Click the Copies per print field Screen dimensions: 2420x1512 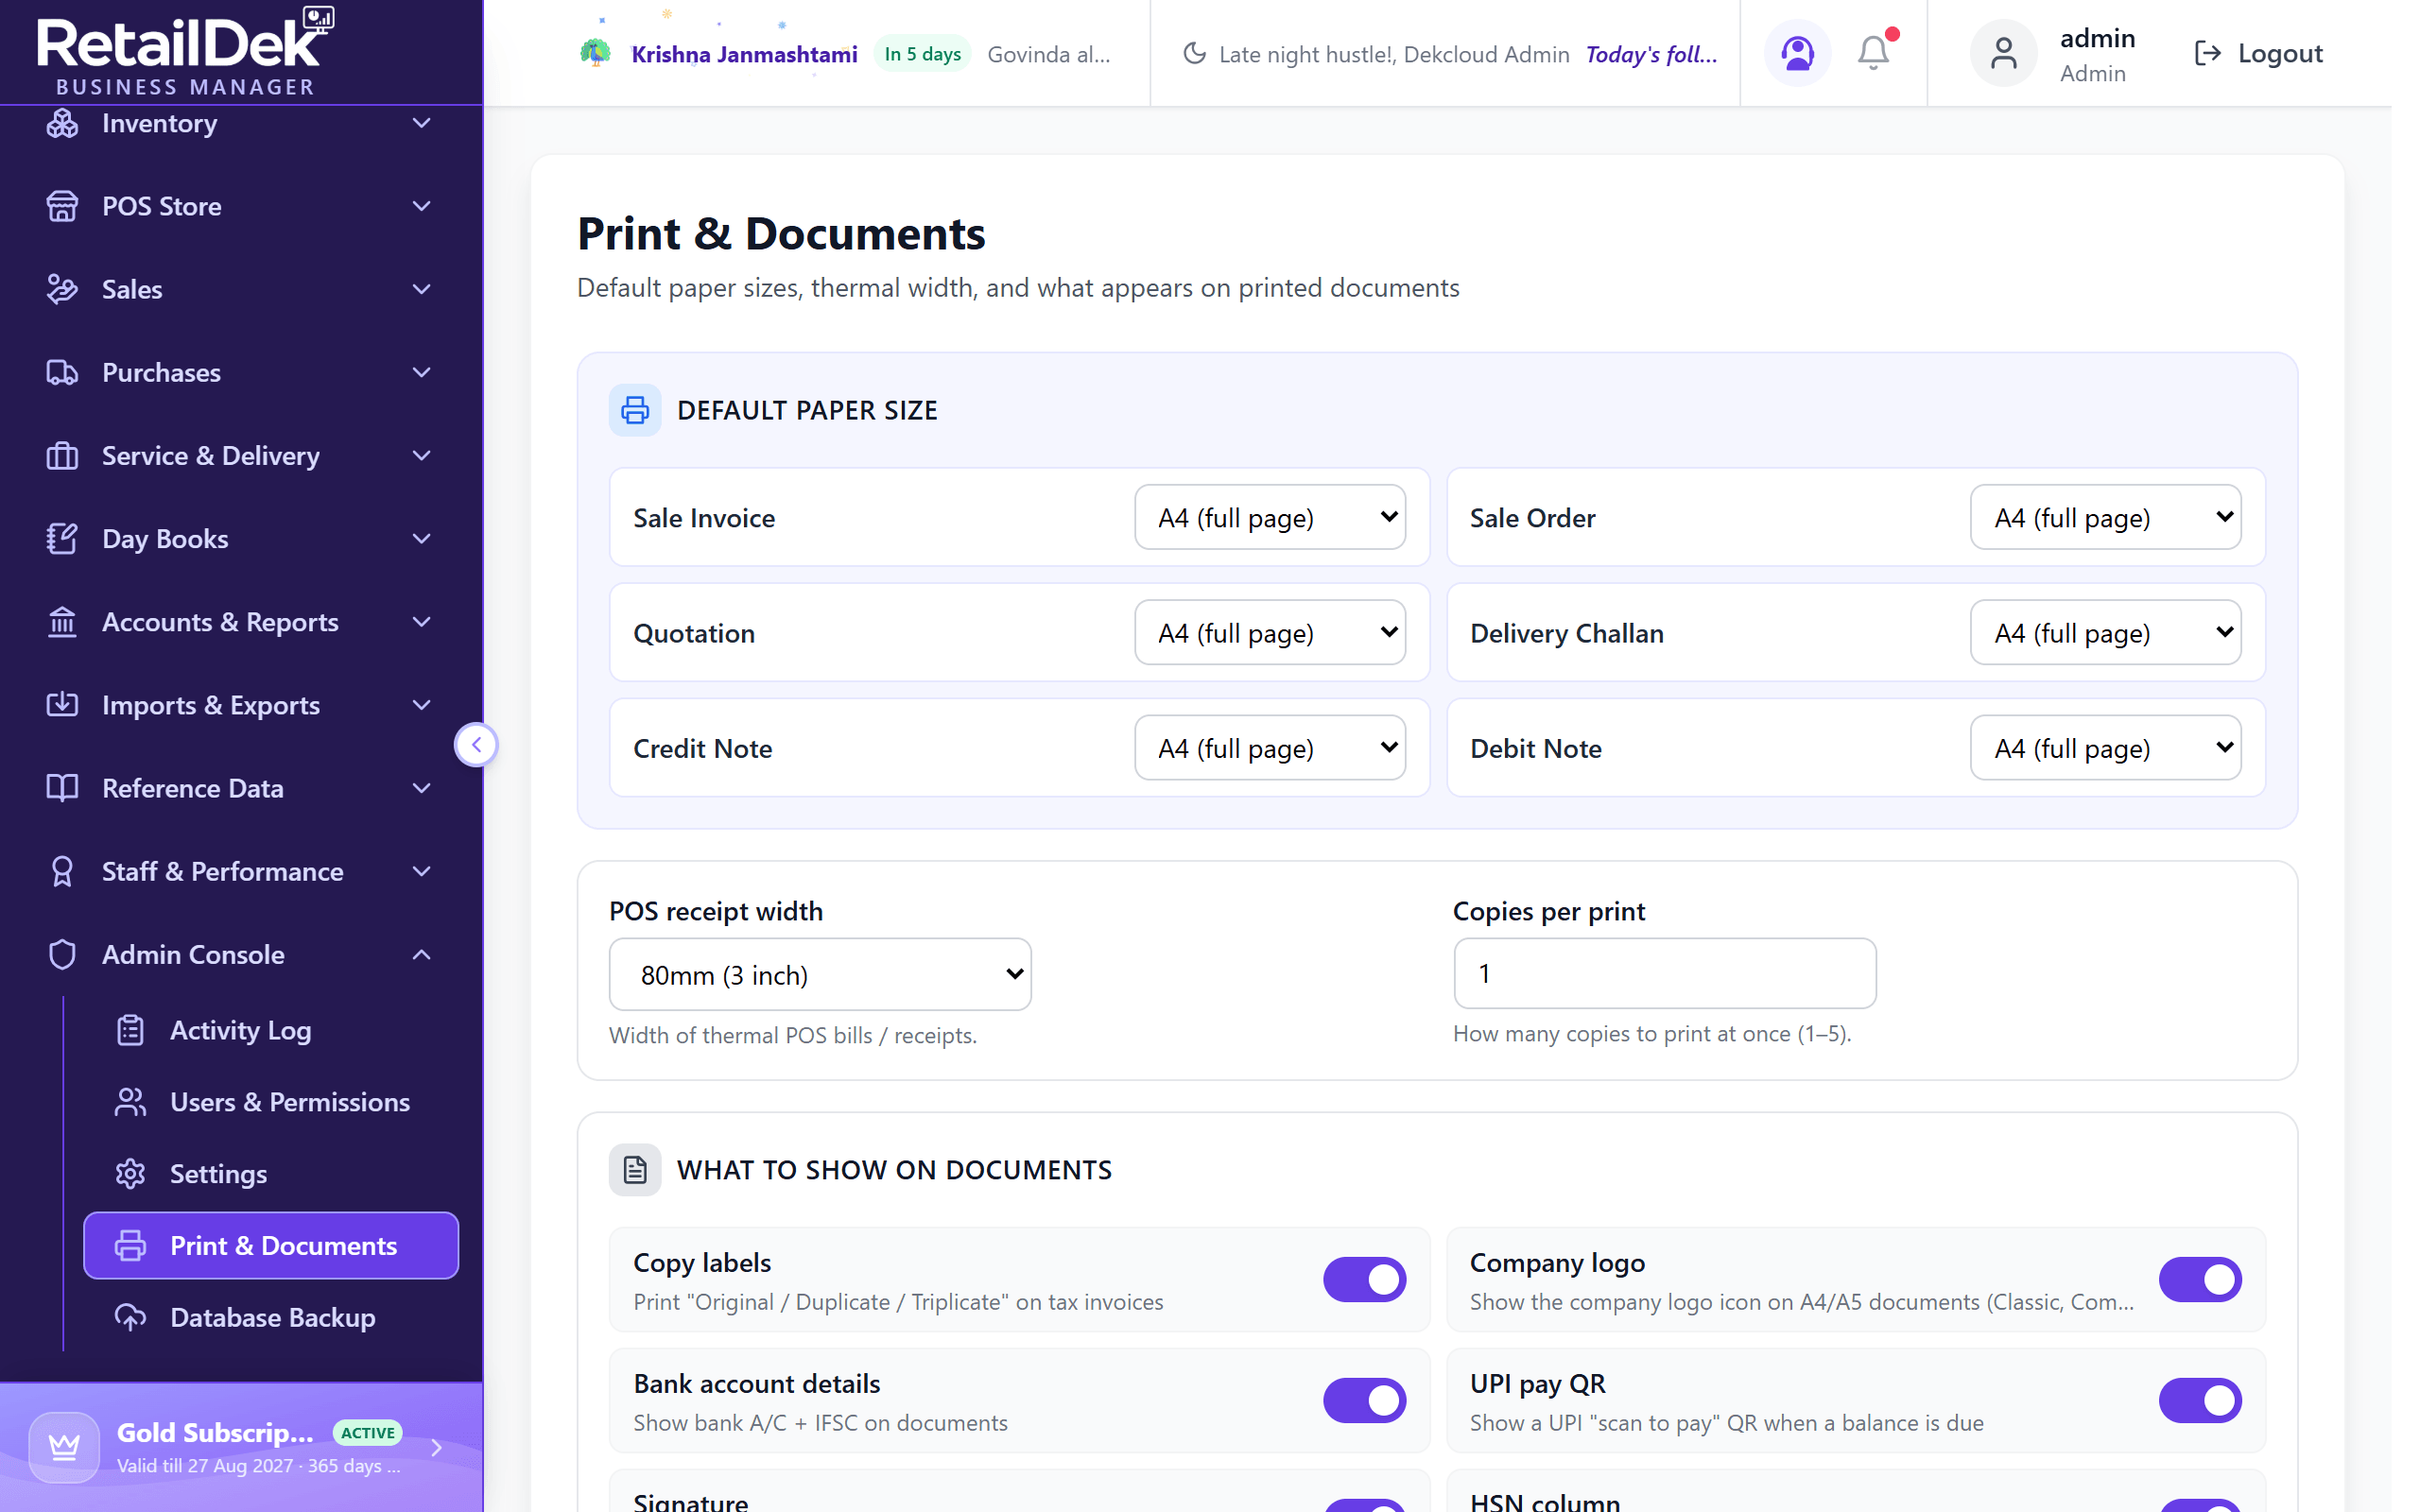(1664, 973)
